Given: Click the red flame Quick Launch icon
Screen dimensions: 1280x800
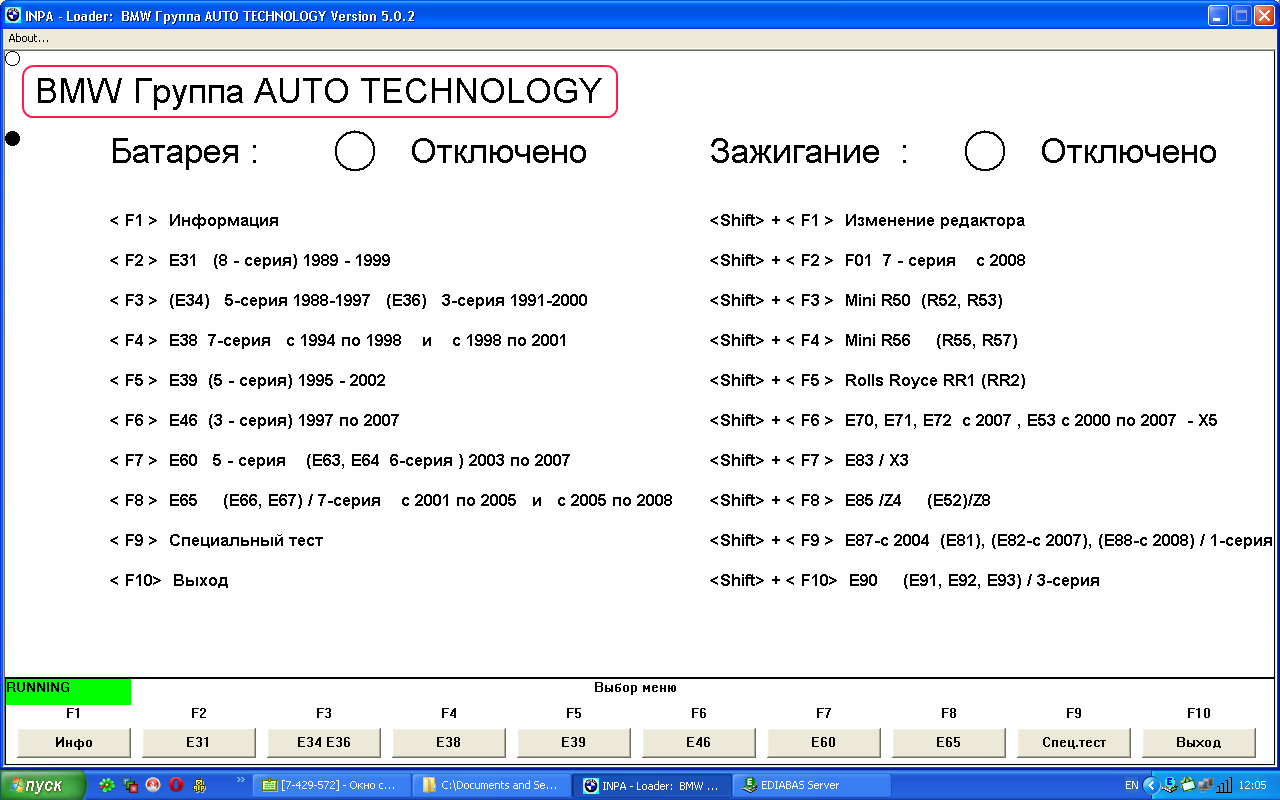Looking at the screenshot, I should tap(153, 785).
